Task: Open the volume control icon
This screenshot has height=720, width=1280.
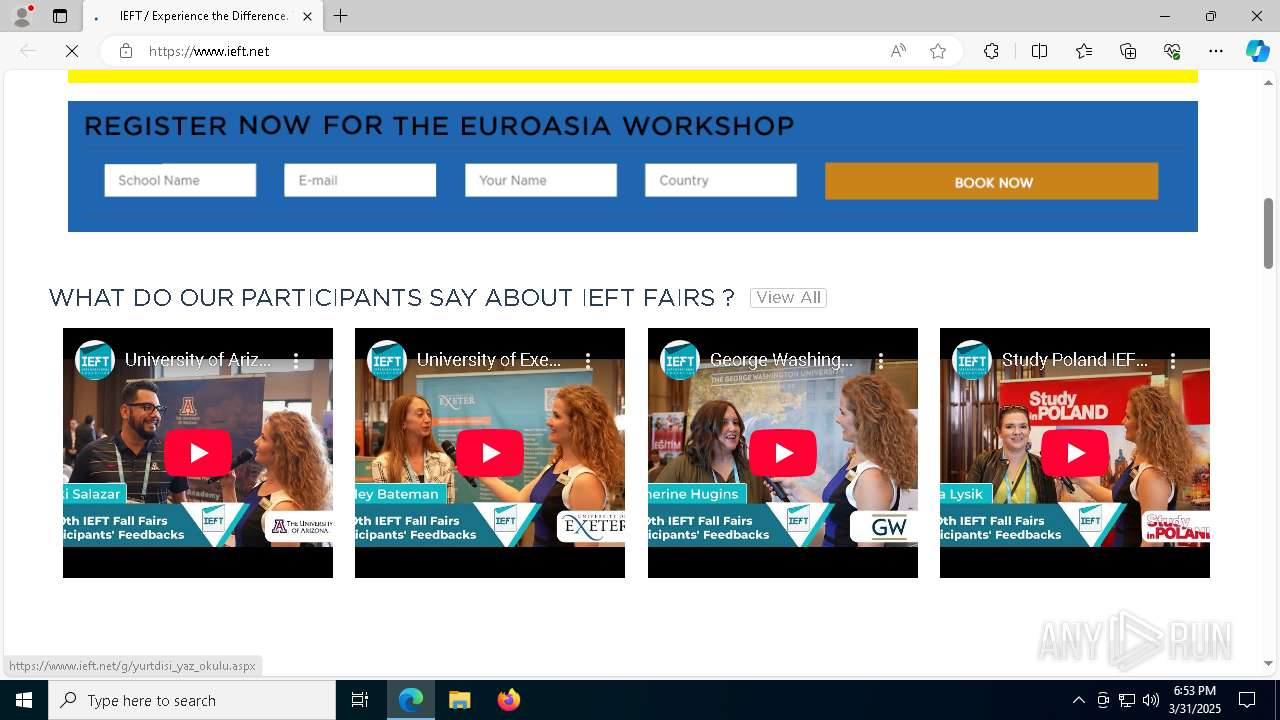Action: [x=1151, y=700]
